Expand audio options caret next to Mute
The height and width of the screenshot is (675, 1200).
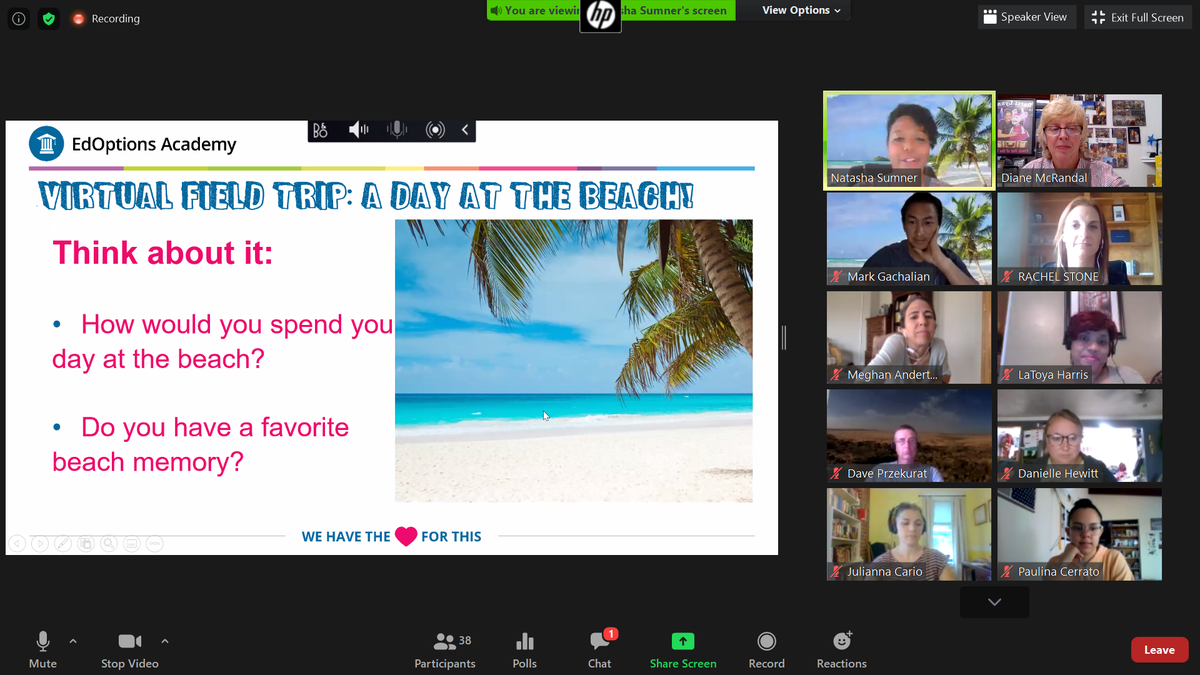click(x=73, y=641)
